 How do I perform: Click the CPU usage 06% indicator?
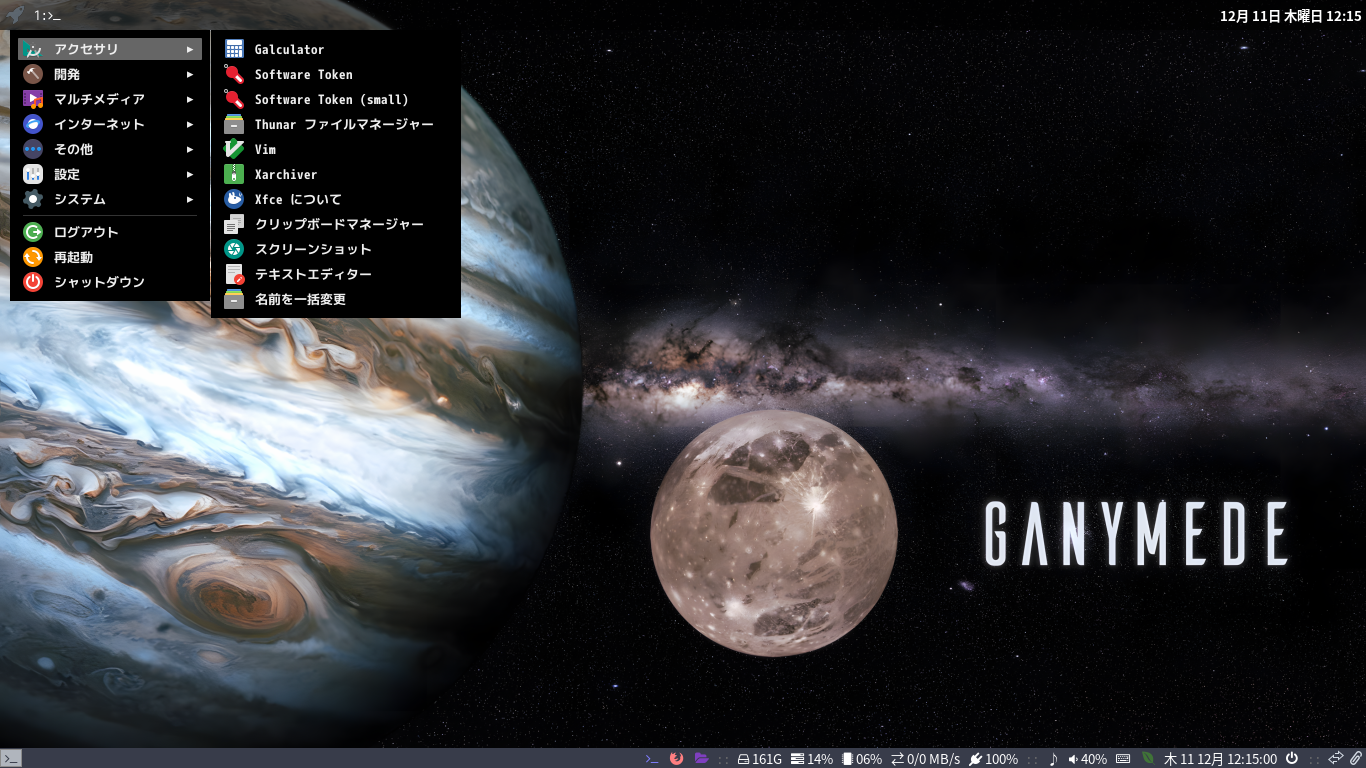click(x=862, y=759)
